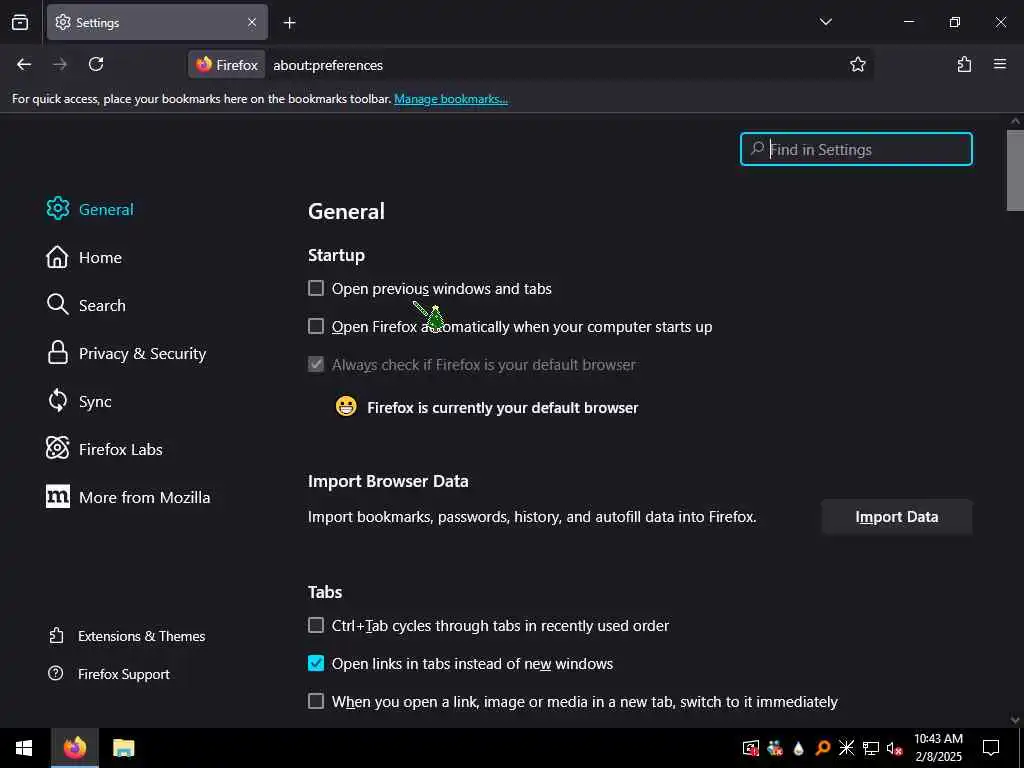Click the forward navigation arrow
Screen dimensions: 1024x768
tap(60, 64)
